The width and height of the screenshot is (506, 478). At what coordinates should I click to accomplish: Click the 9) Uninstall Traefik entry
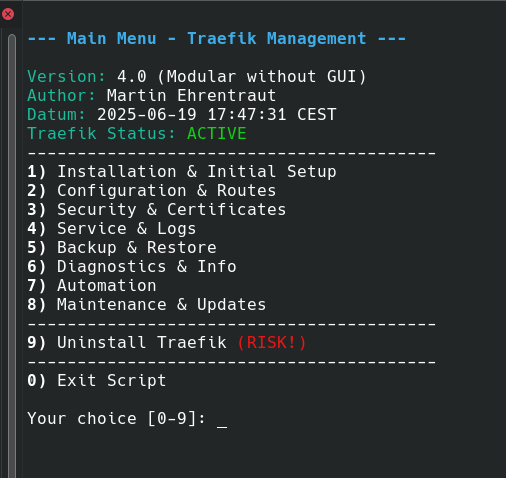[127, 343]
